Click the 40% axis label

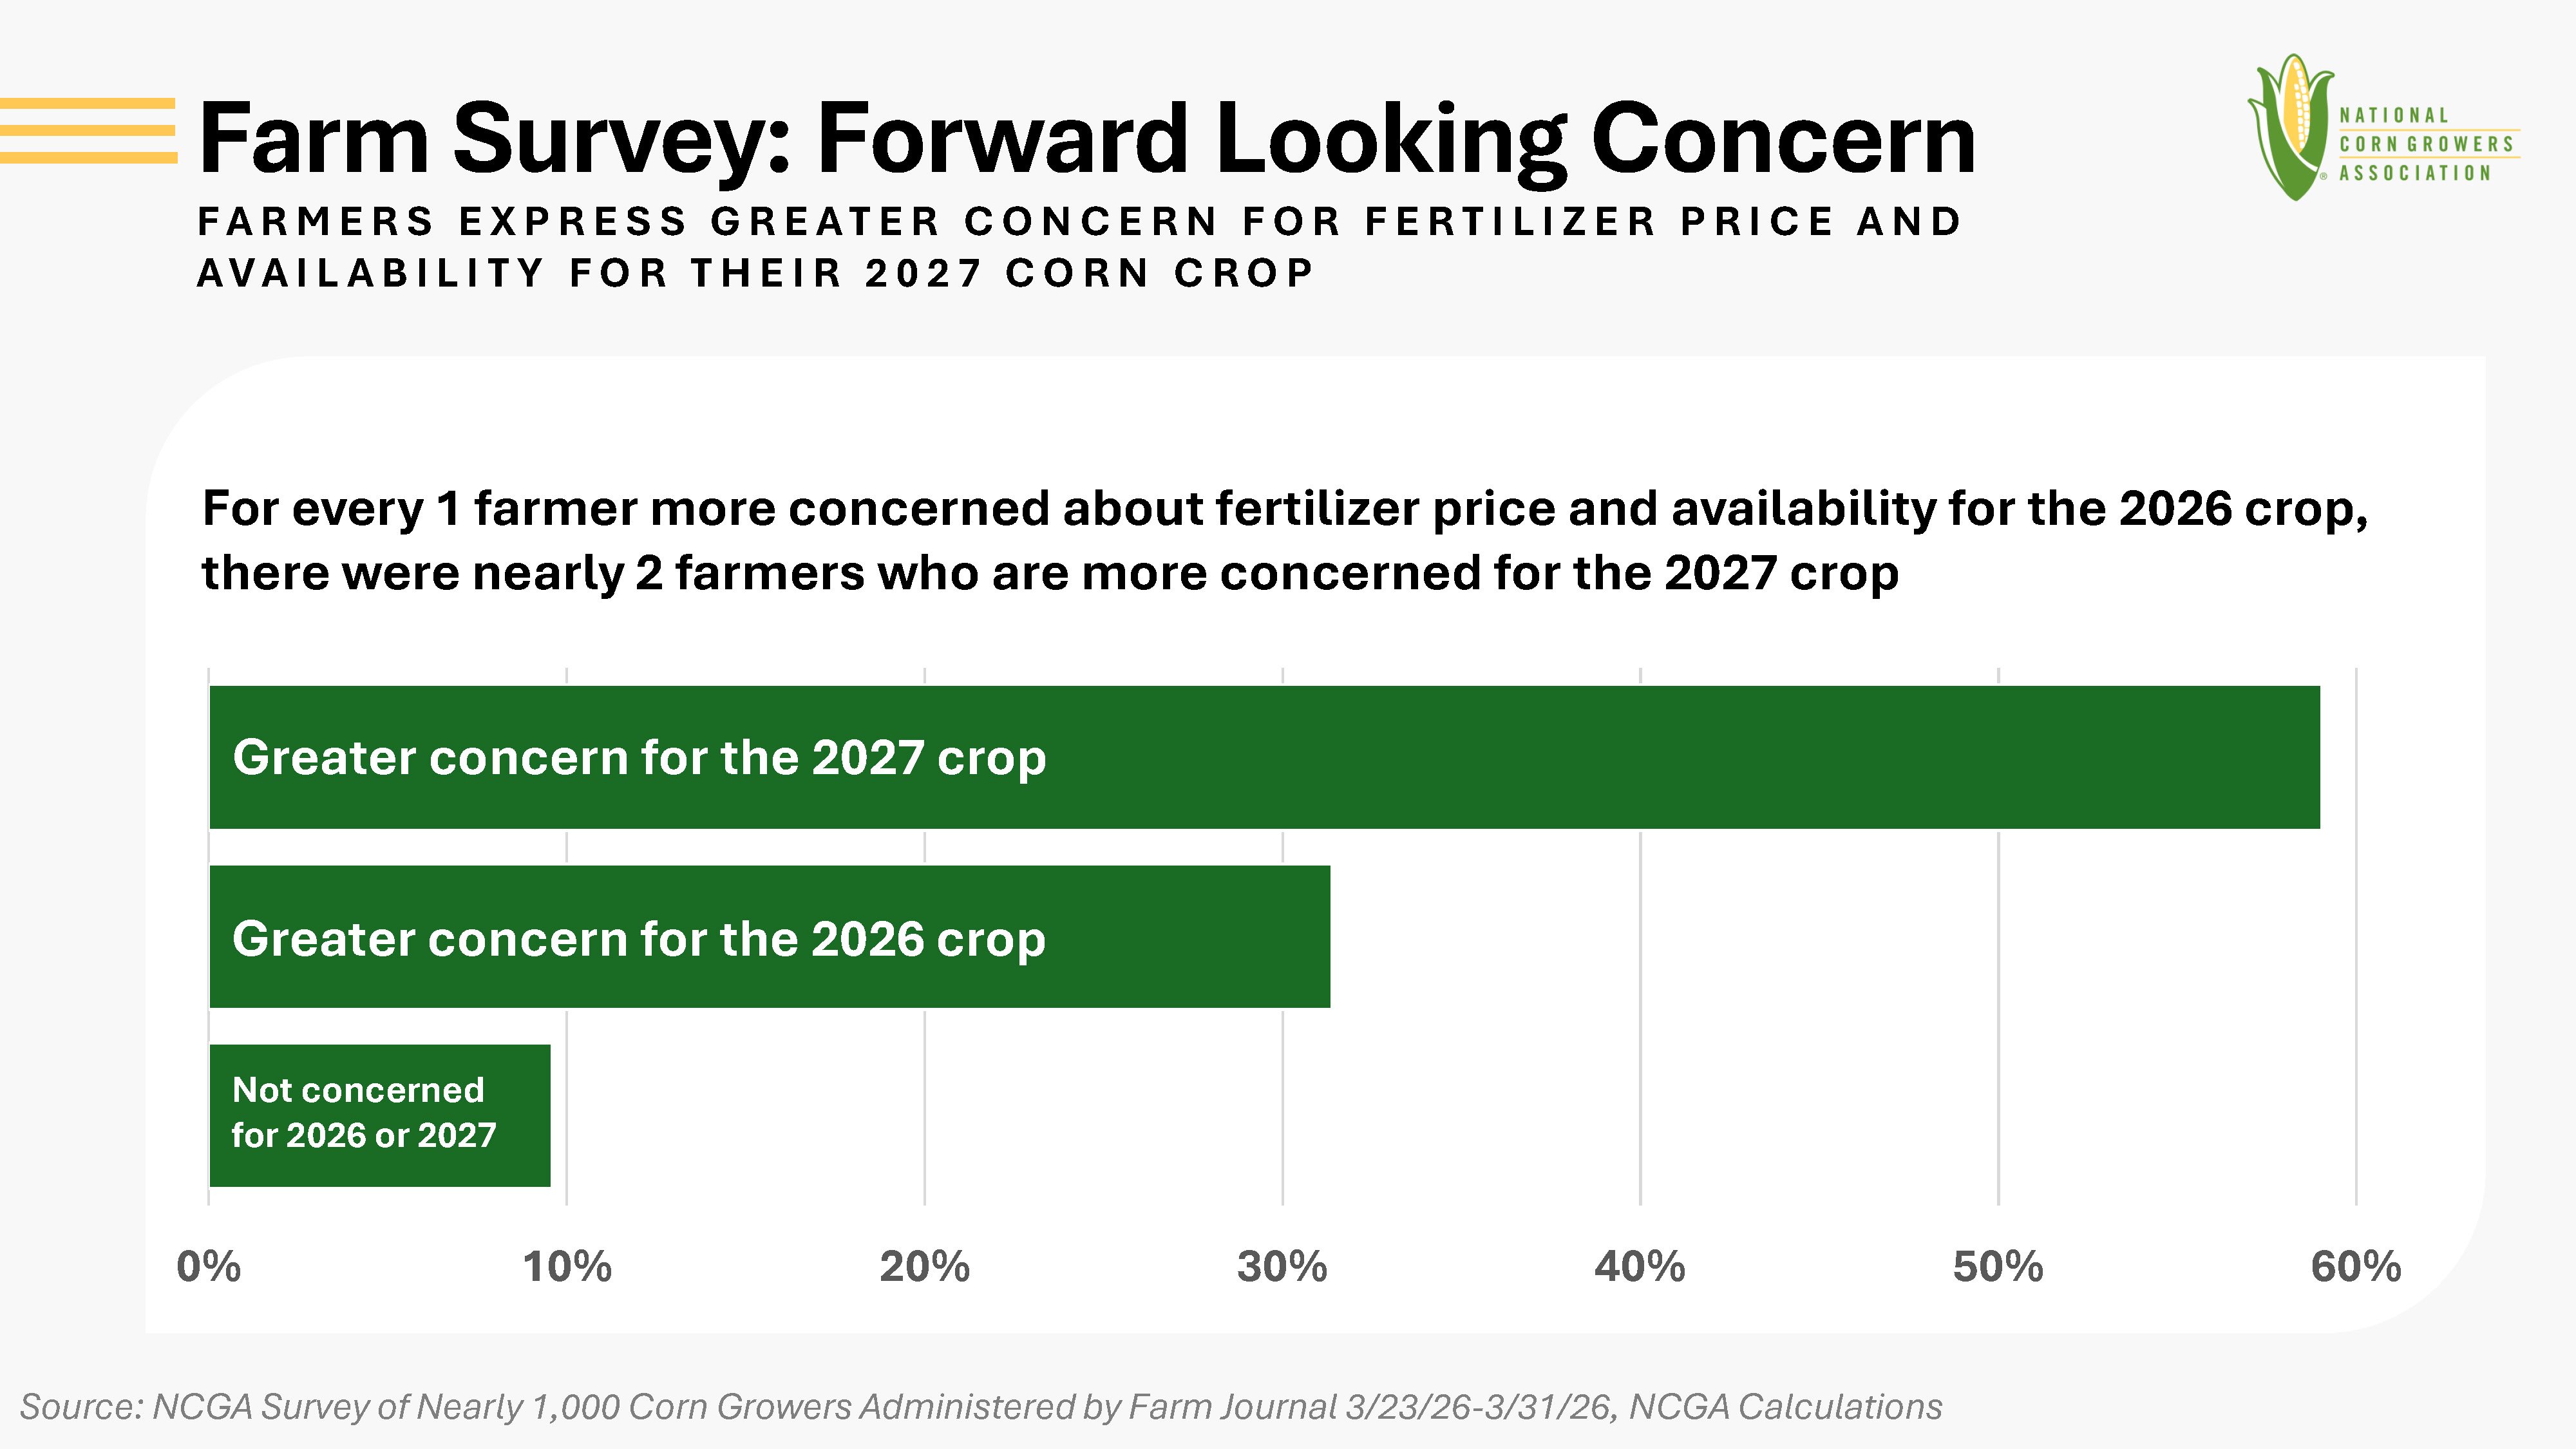(1640, 1267)
